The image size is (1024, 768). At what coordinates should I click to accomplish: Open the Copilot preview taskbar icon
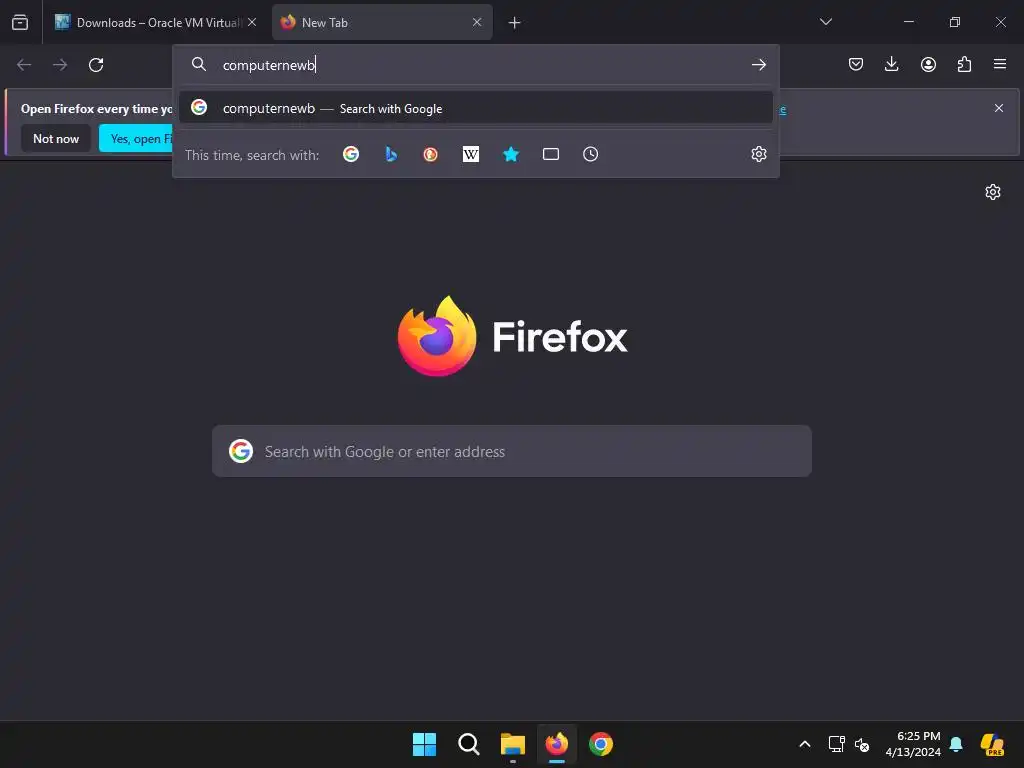[993, 744]
